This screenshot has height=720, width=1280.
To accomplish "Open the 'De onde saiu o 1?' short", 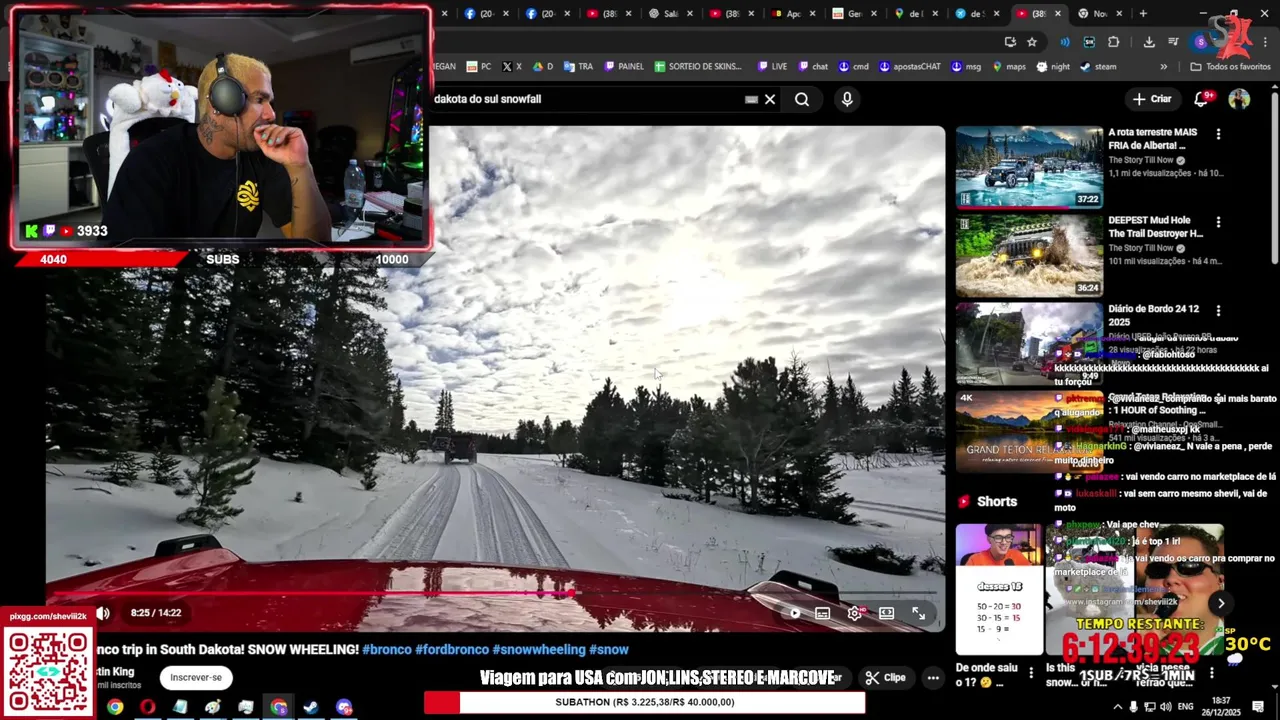I will 998,590.
